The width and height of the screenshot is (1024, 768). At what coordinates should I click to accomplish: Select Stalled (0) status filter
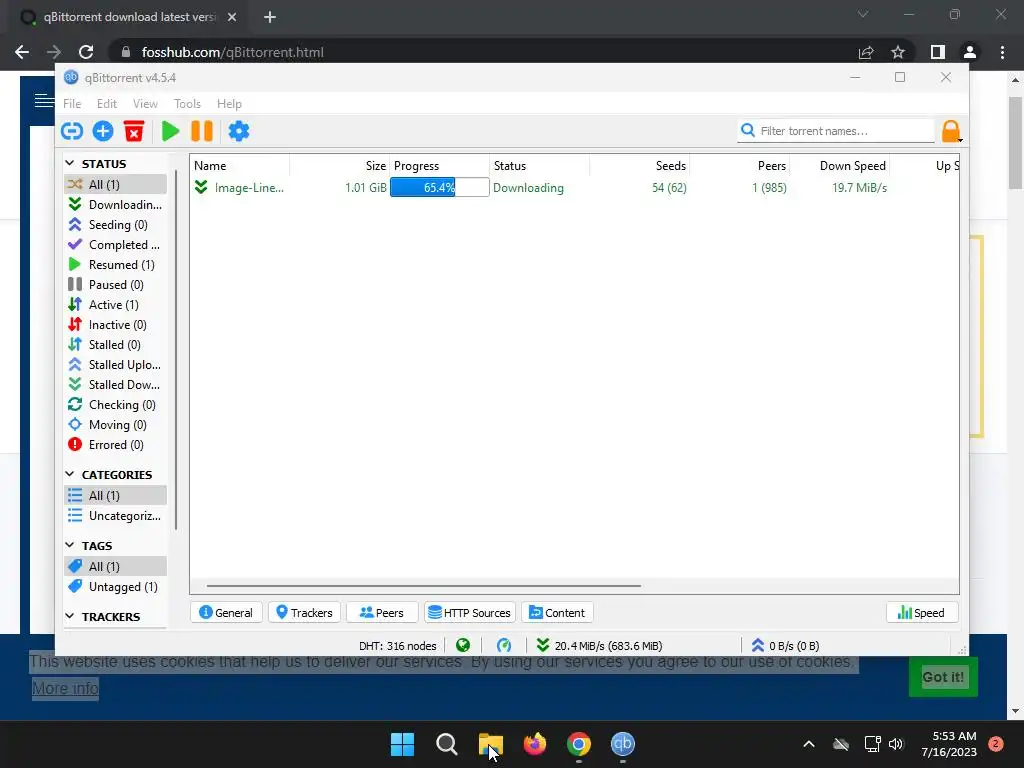click(116, 345)
